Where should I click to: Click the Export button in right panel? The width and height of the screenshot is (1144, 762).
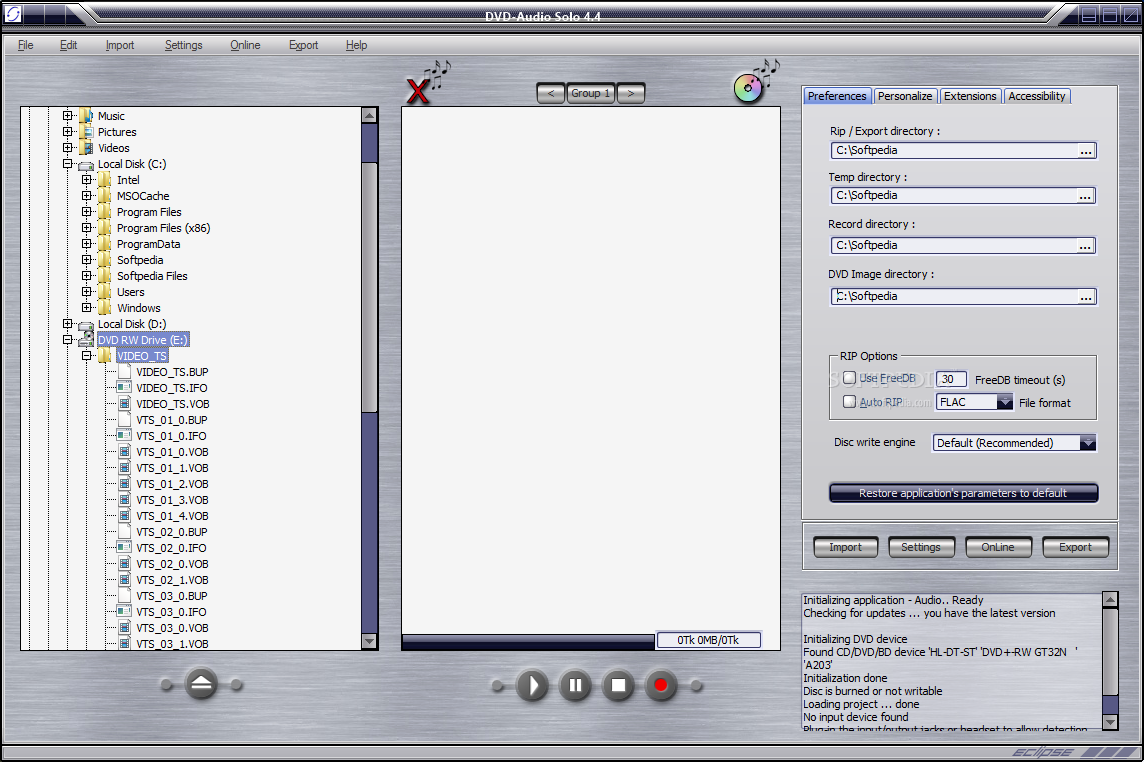click(x=1075, y=547)
